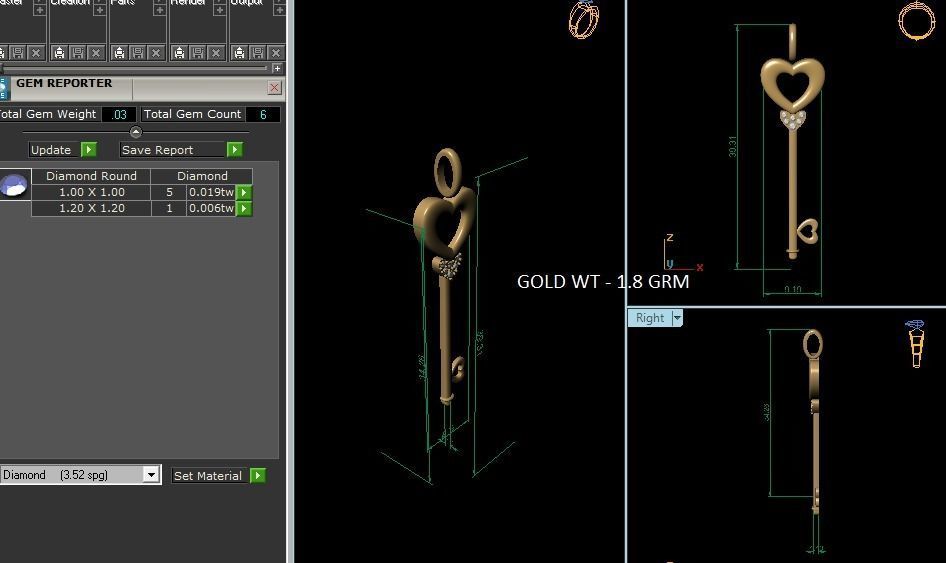Select the quantity cell showing 5
946x563 pixels.
tap(170, 192)
